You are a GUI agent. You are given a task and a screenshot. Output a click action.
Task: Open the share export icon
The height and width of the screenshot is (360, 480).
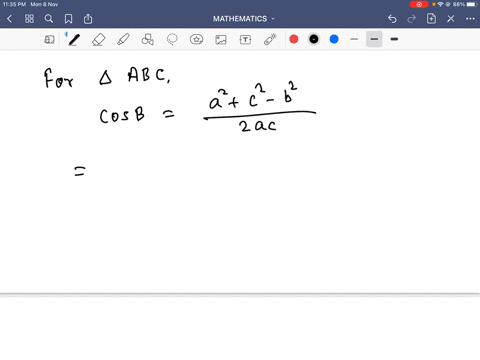coord(88,19)
